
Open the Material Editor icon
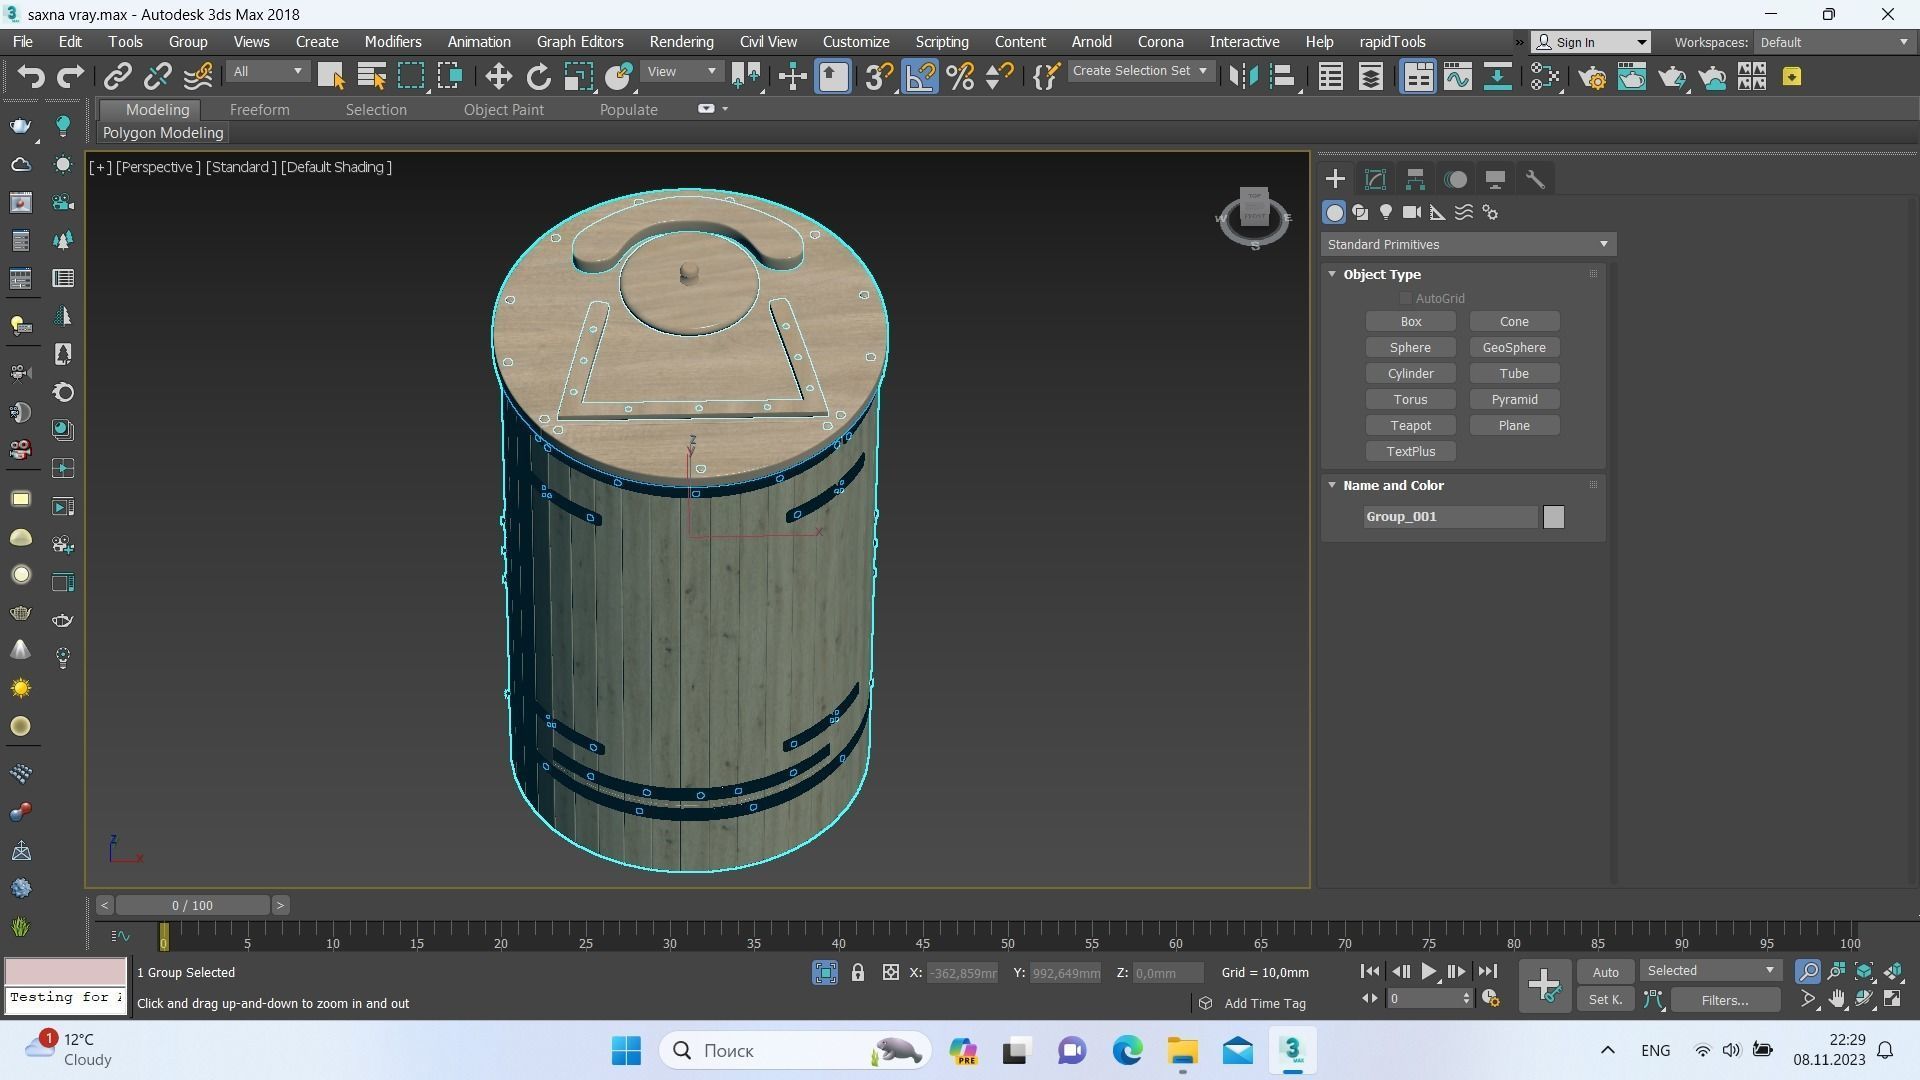pyautogui.click(x=1545, y=76)
